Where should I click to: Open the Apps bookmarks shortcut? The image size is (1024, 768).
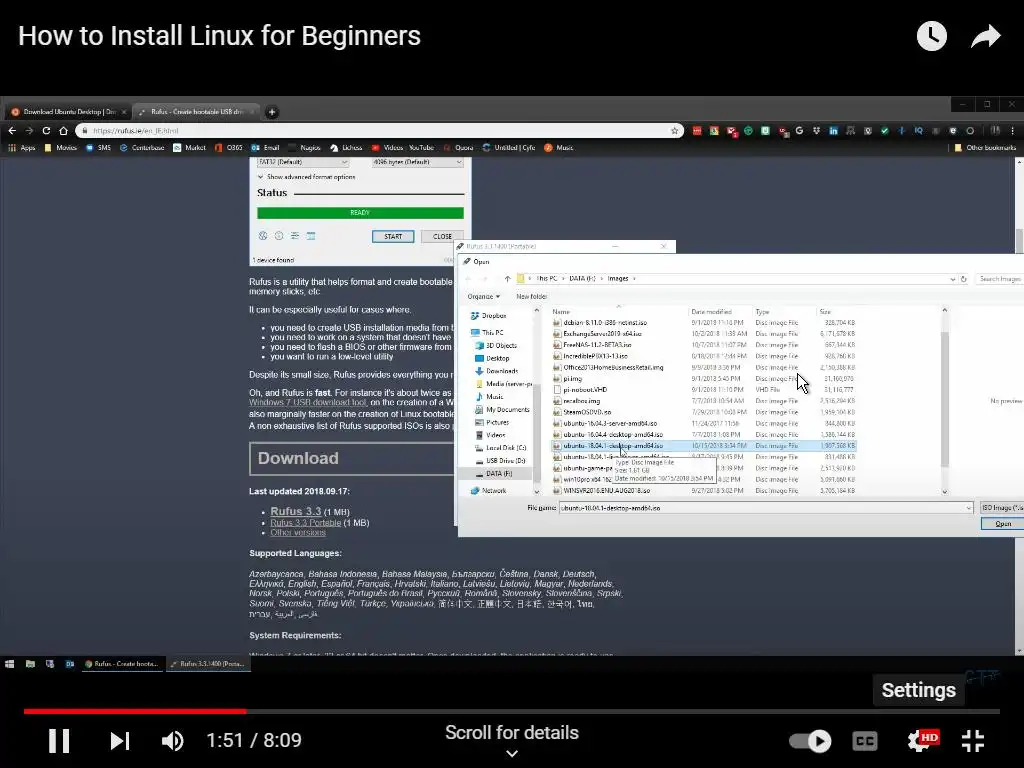click(x=22, y=148)
